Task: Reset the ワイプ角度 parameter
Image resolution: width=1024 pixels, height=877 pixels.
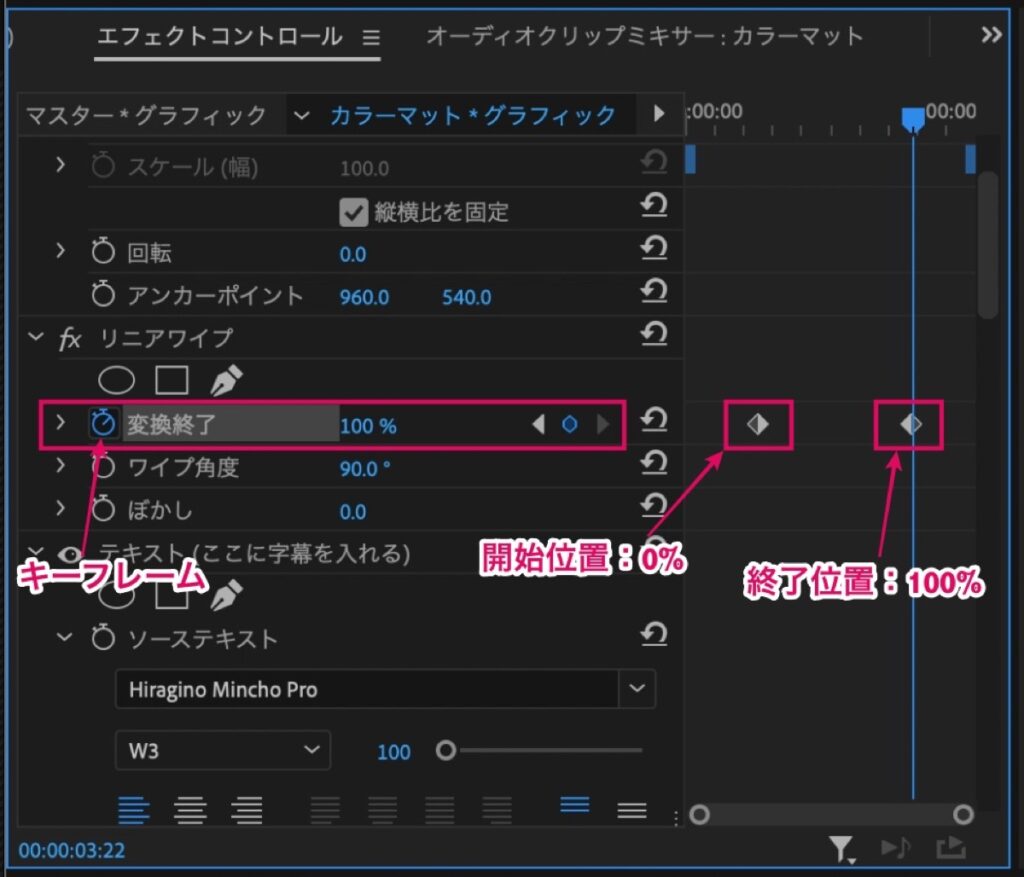Action: (654, 462)
